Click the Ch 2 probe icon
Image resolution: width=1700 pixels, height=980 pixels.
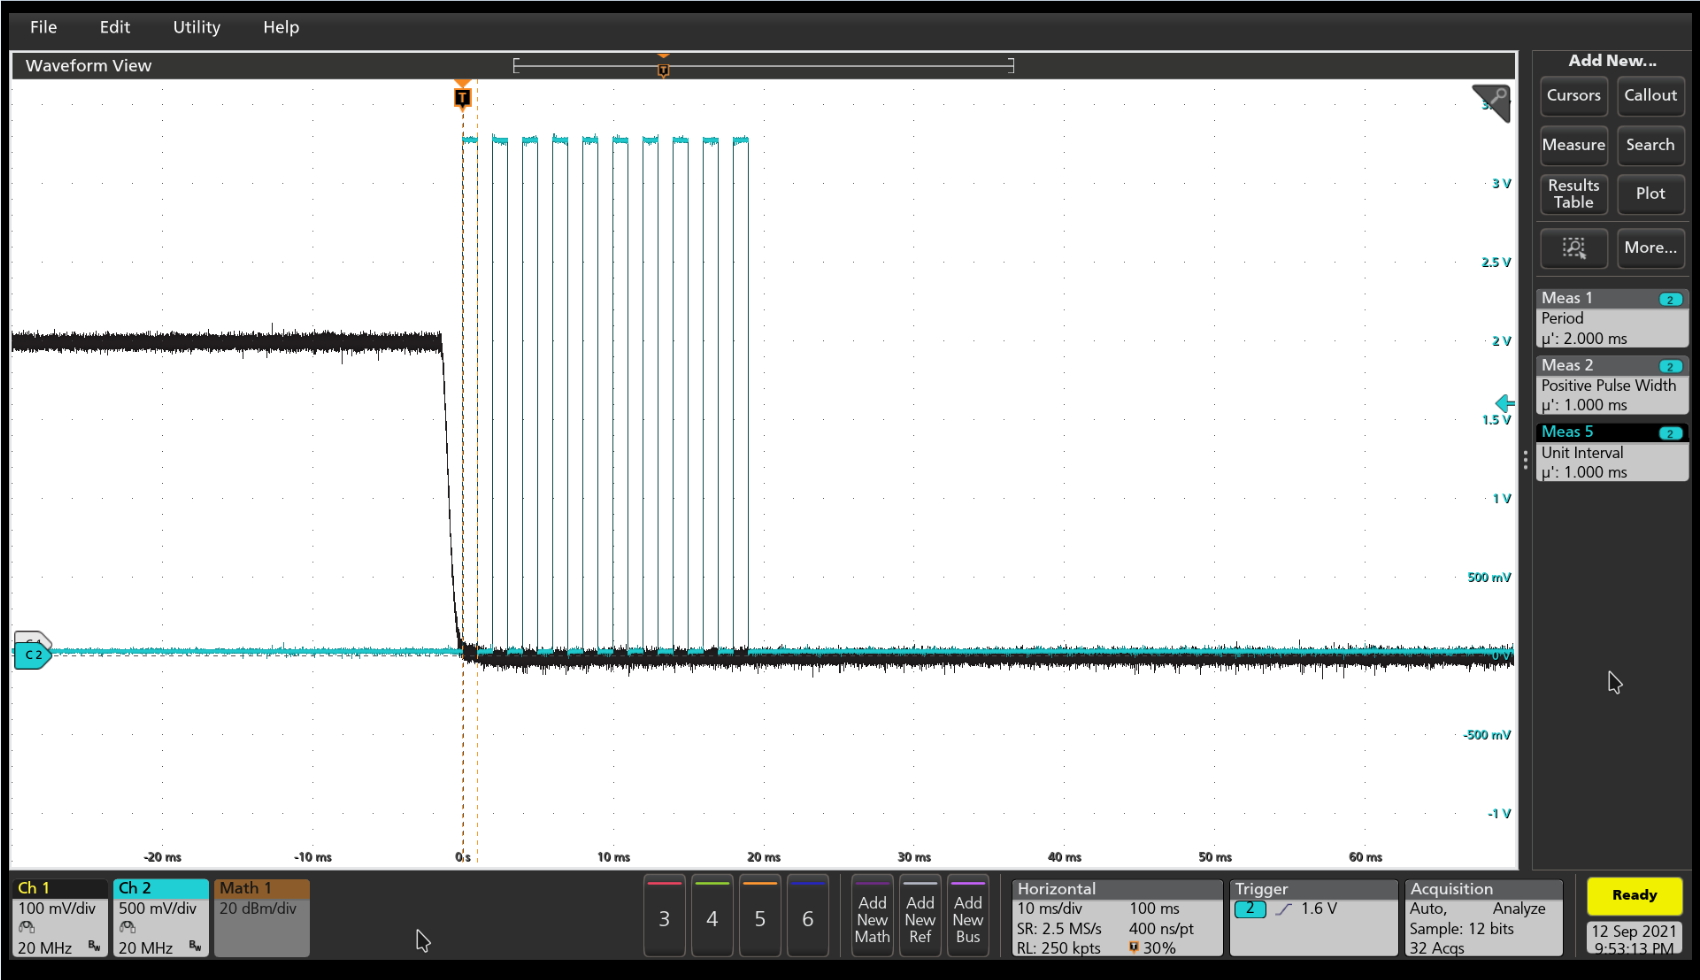[128, 928]
